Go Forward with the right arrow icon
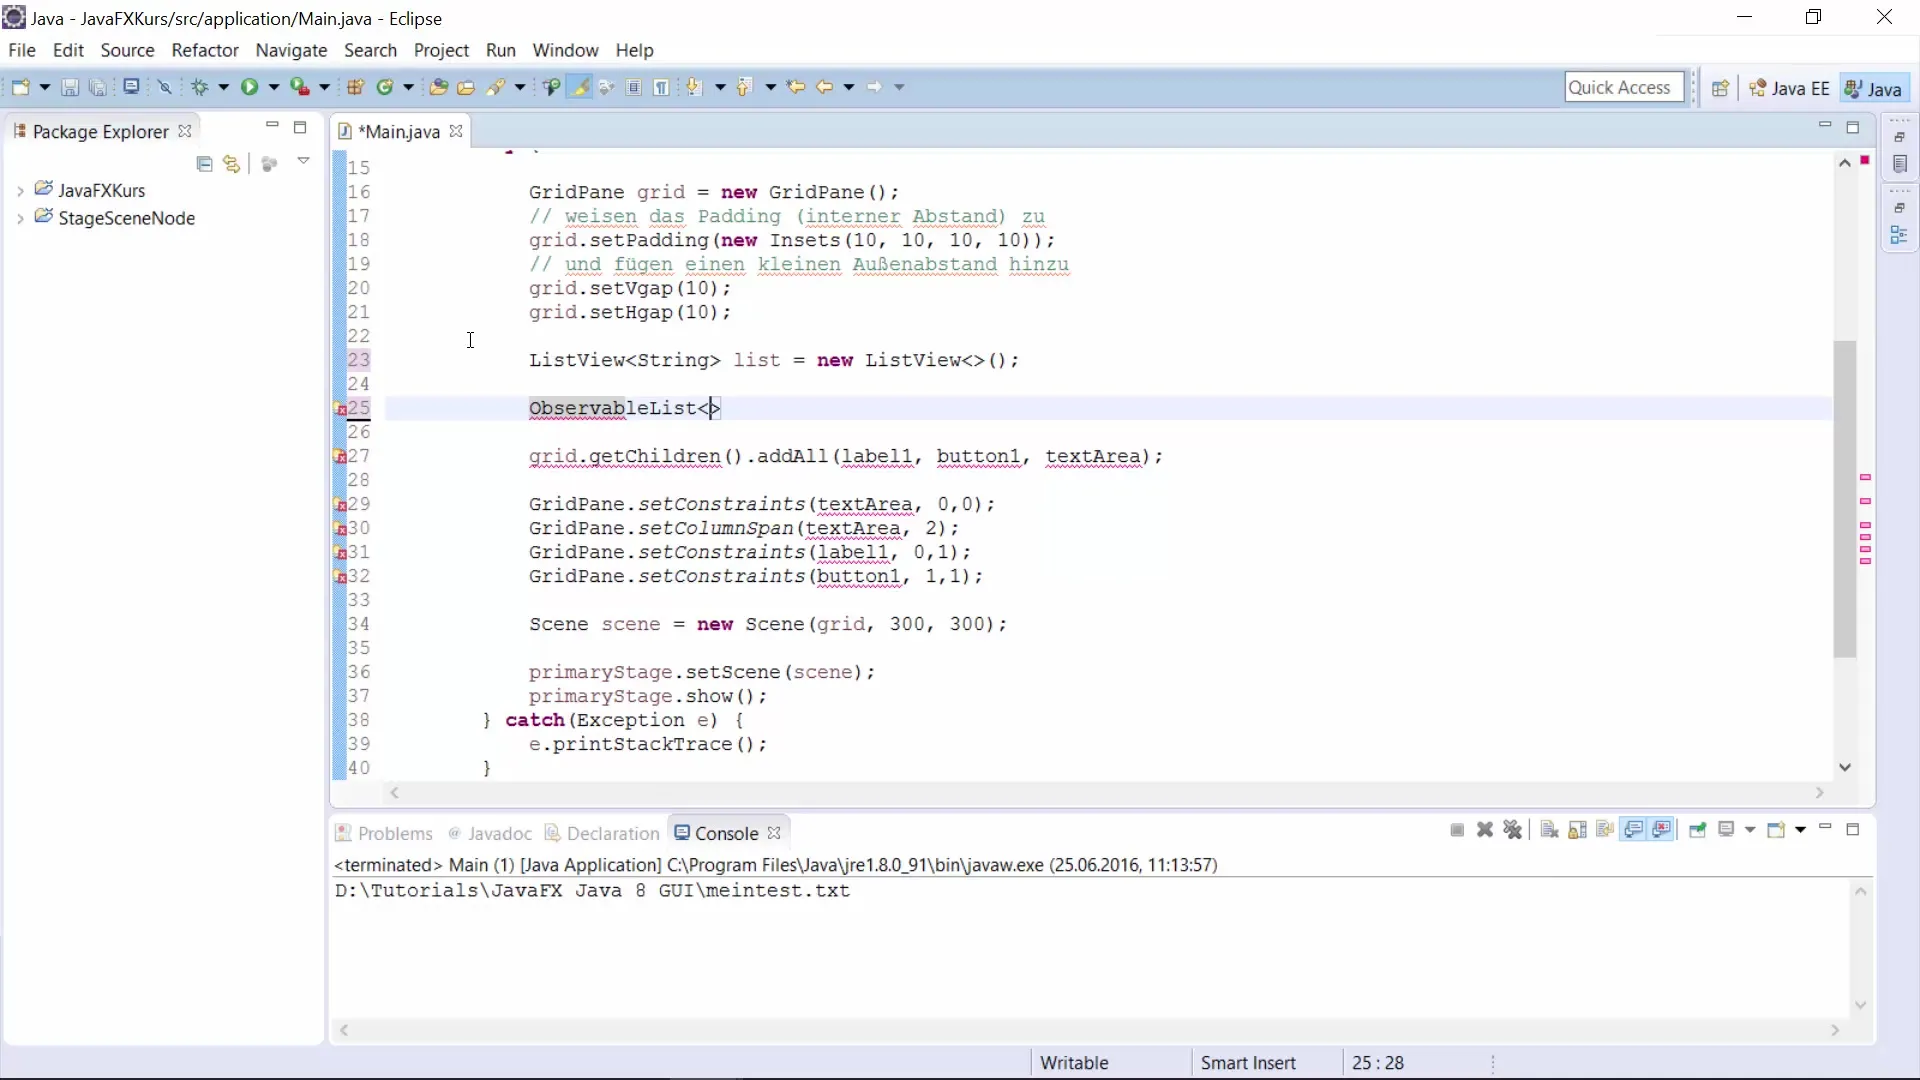The height and width of the screenshot is (1080, 1920). tap(874, 87)
